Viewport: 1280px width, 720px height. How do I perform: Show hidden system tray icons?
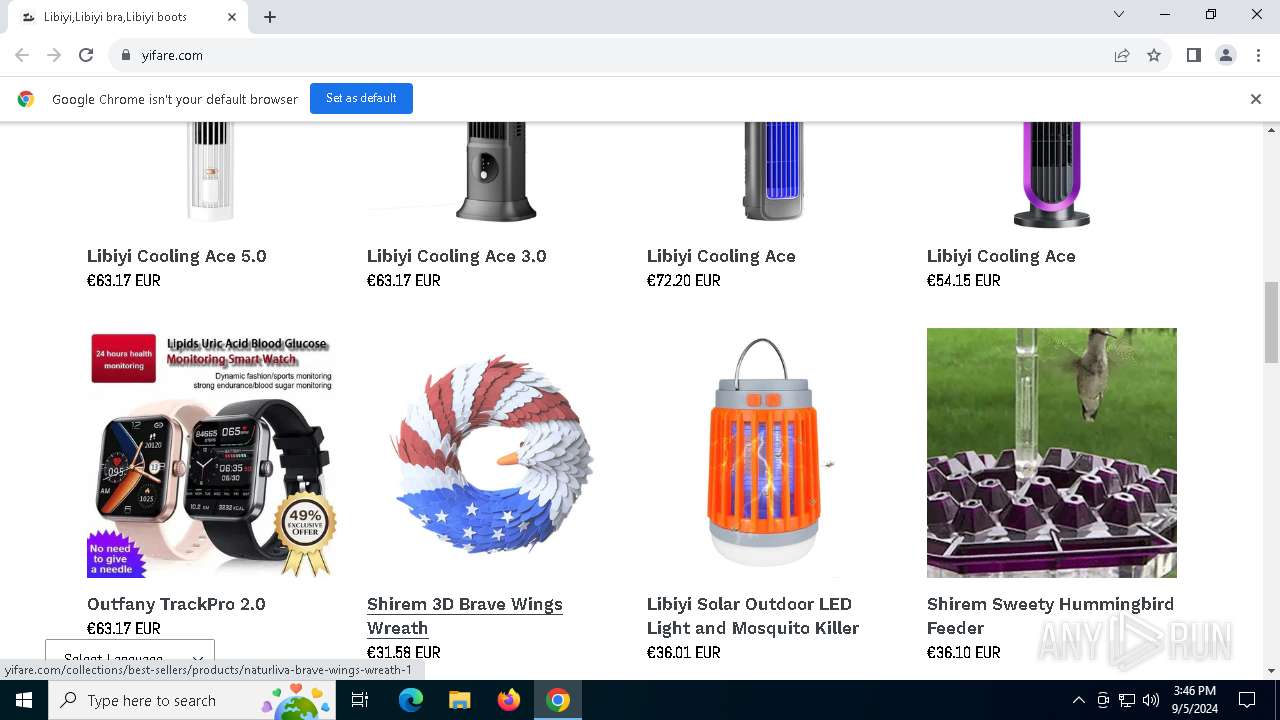1078,700
